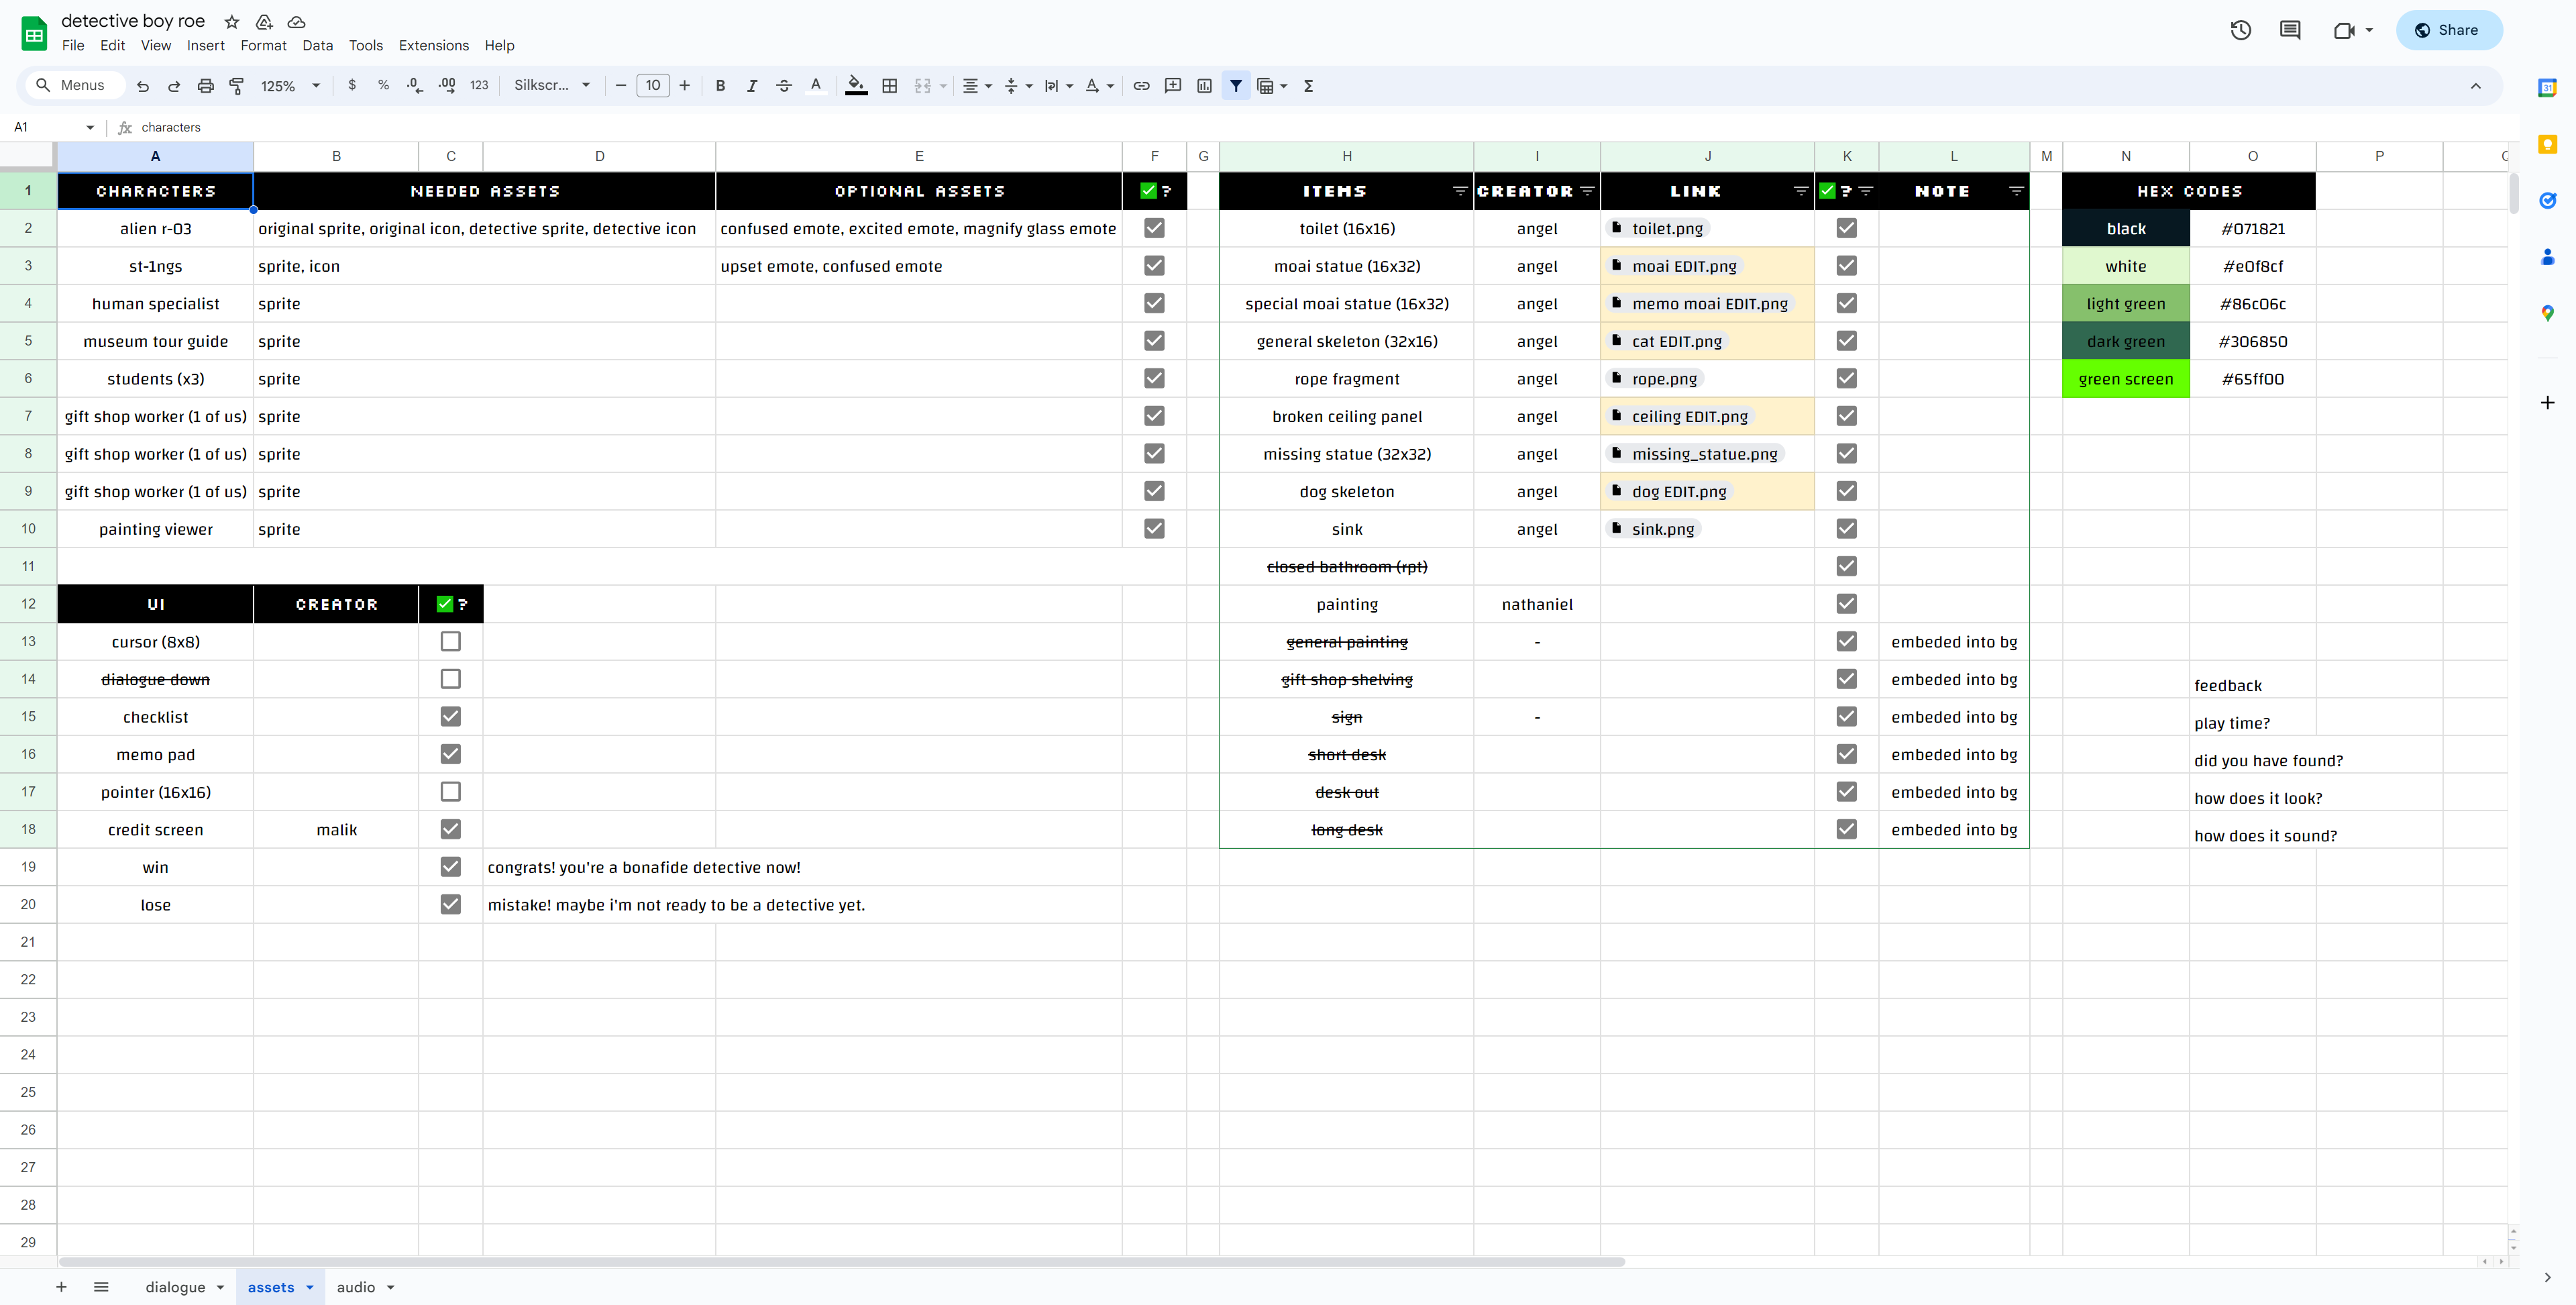Open the Silkscreen font dropdown
The image size is (2576, 1305).
[x=552, y=86]
